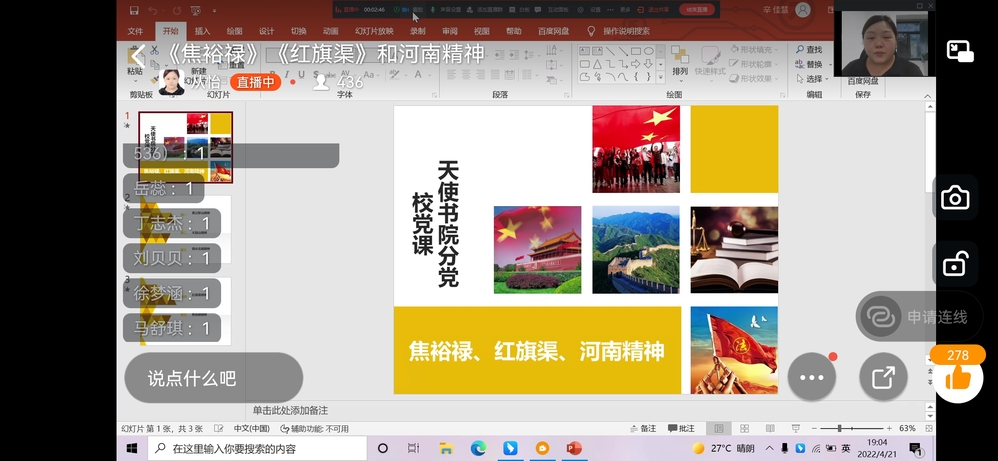
Task: Tap the back arrow beside the stream title
Action: click(139, 54)
